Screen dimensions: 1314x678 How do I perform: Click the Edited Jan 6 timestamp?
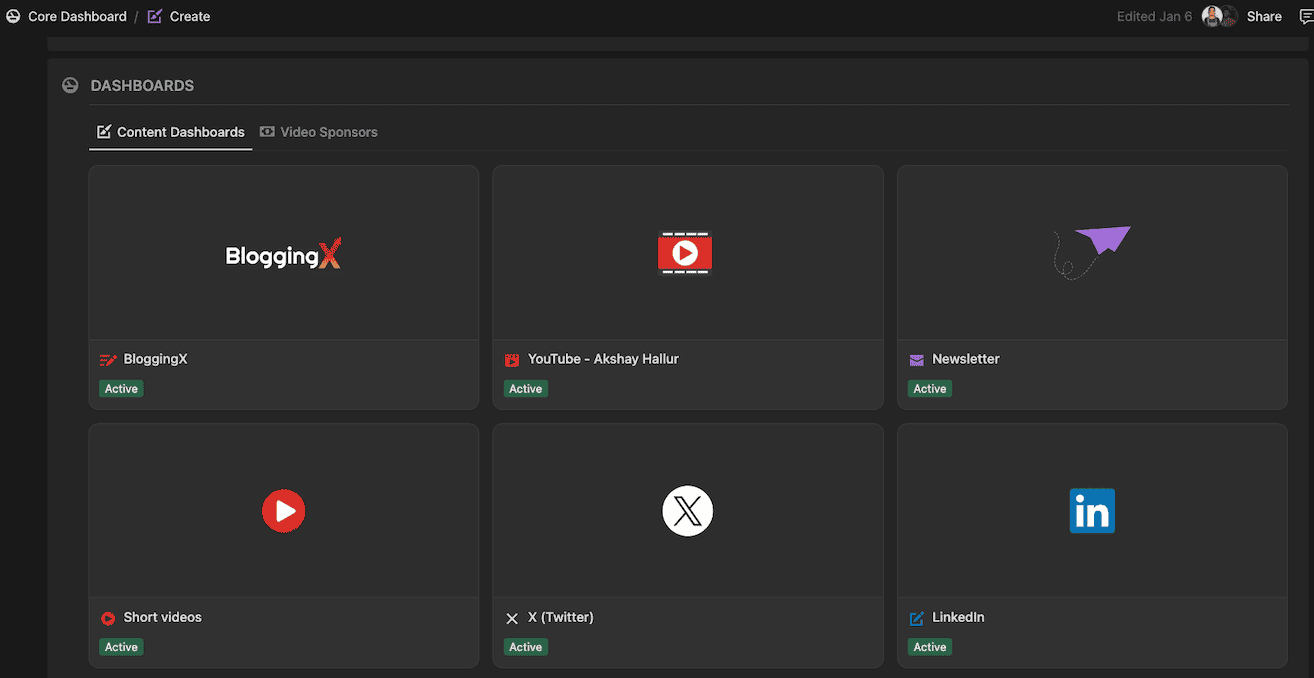[x=1154, y=16]
